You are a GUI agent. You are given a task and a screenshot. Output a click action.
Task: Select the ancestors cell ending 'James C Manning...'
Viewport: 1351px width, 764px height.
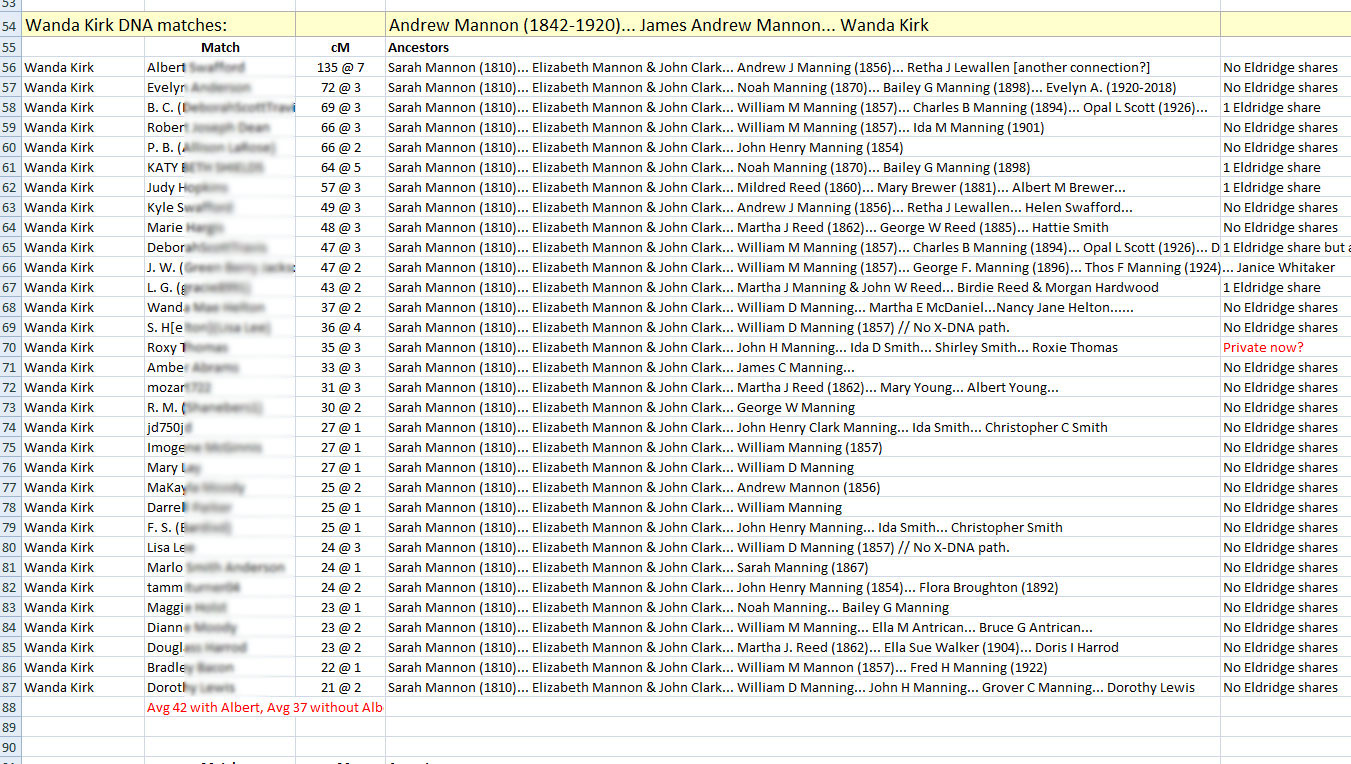tap(803, 367)
